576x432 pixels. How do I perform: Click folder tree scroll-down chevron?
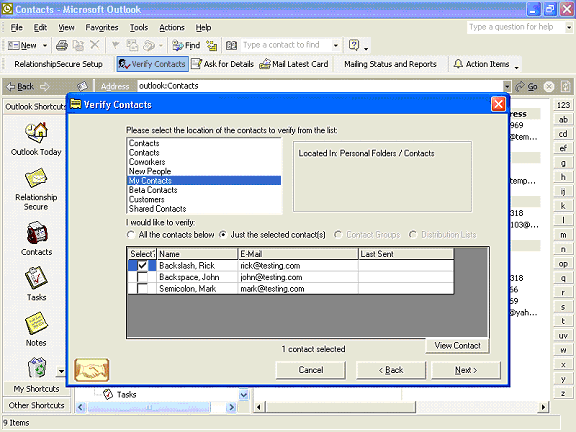coord(244,395)
